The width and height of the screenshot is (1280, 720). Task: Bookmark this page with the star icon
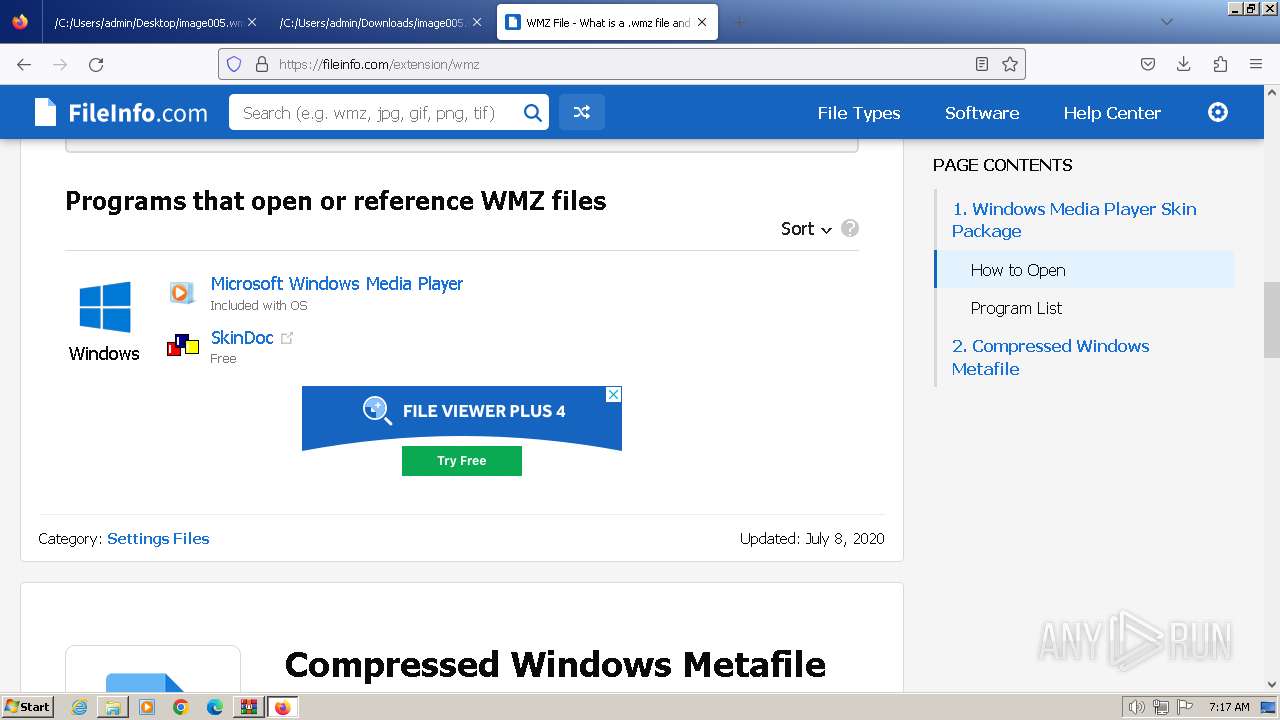(1010, 64)
